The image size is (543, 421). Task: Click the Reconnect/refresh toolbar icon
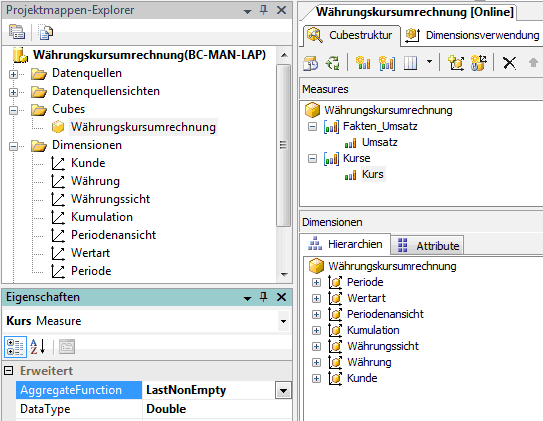point(333,63)
